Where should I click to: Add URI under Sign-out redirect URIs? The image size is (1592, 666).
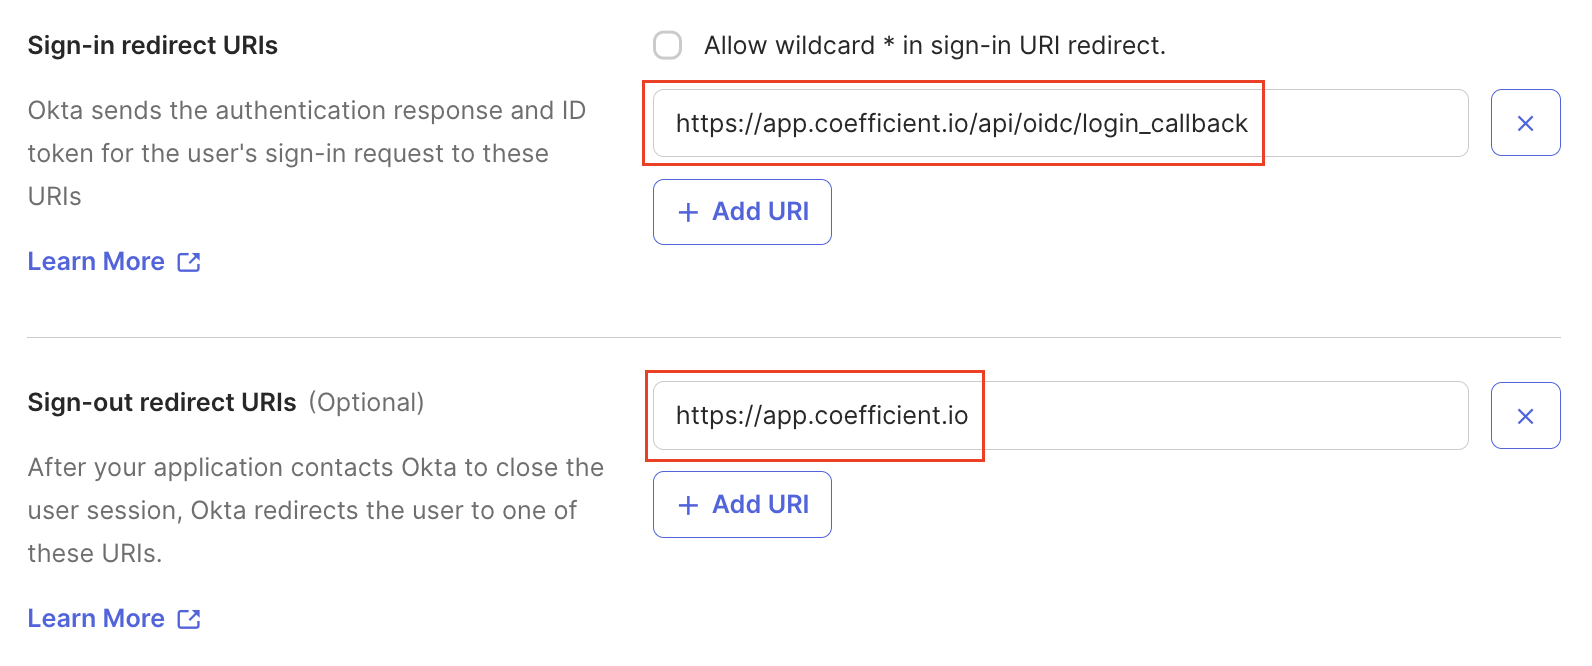[x=742, y=505]
